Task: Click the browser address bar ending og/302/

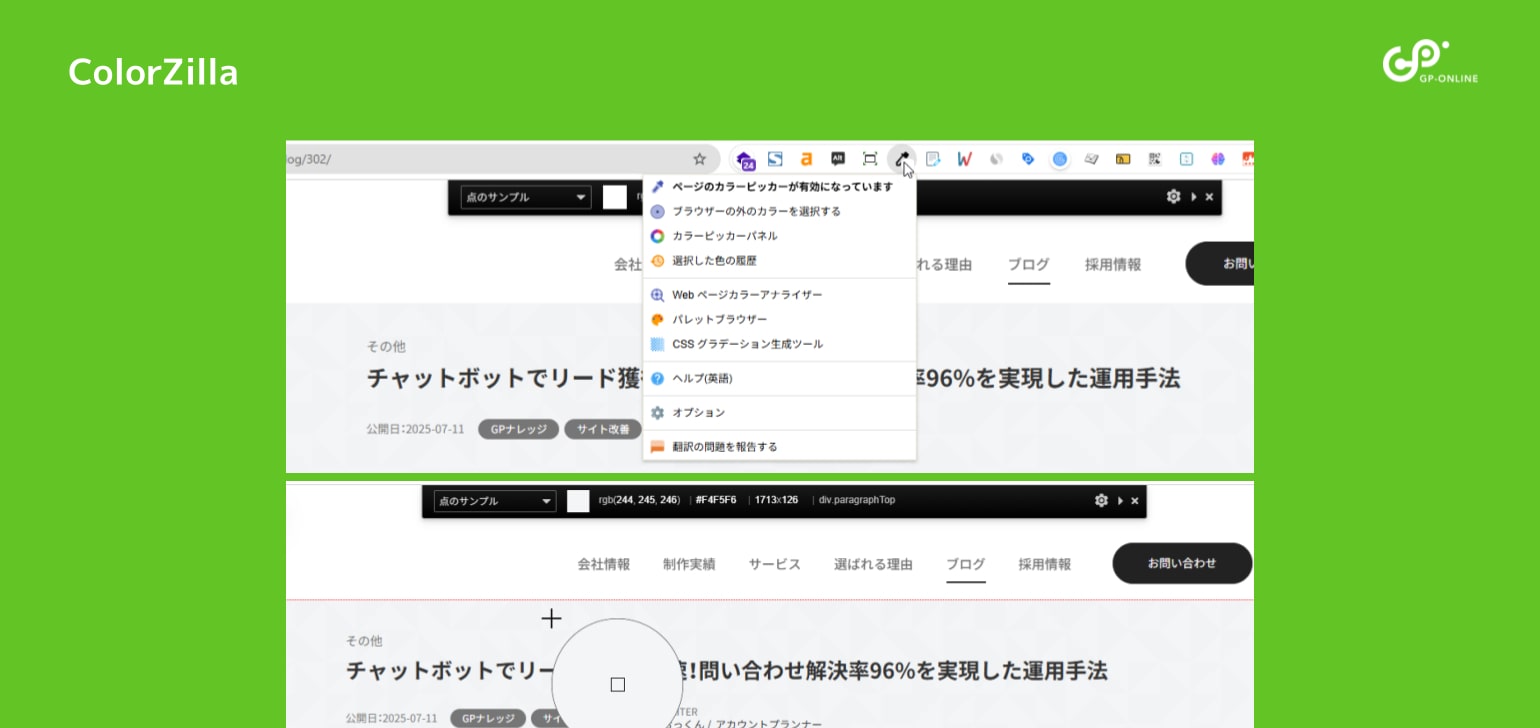Action: point(502,159)
